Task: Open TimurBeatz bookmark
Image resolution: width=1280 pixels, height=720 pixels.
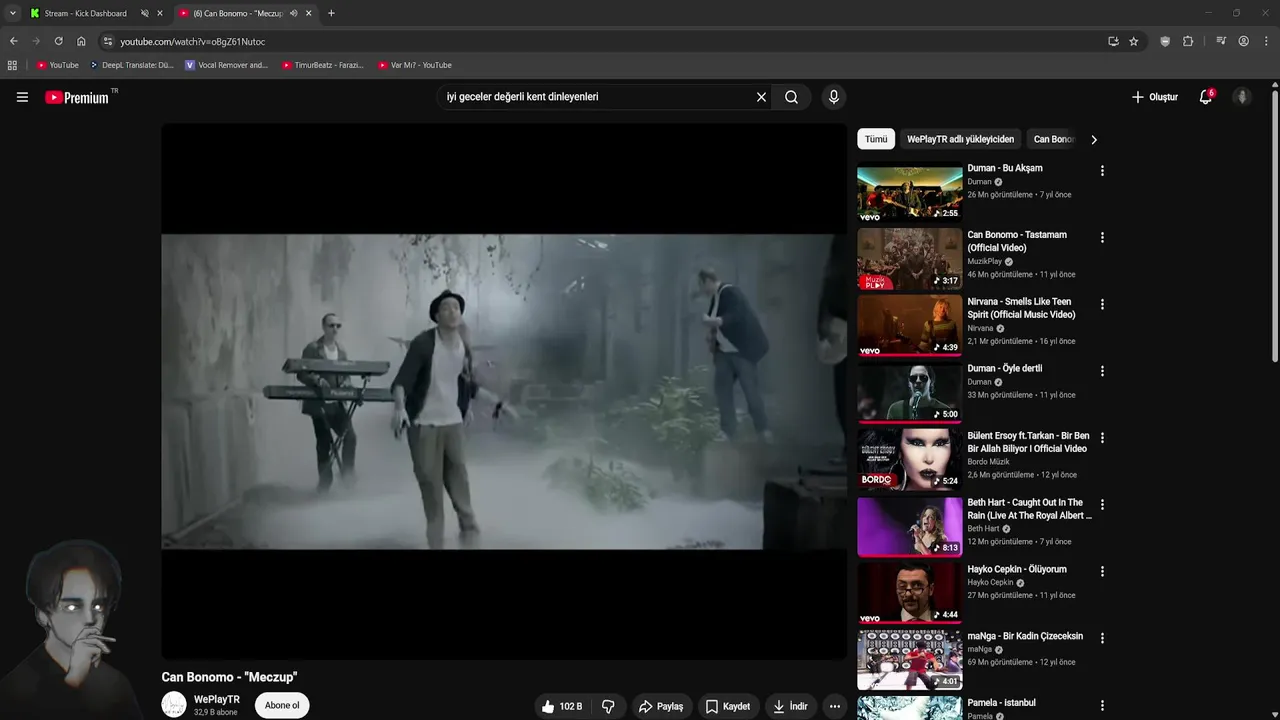Action: (322, 65)
